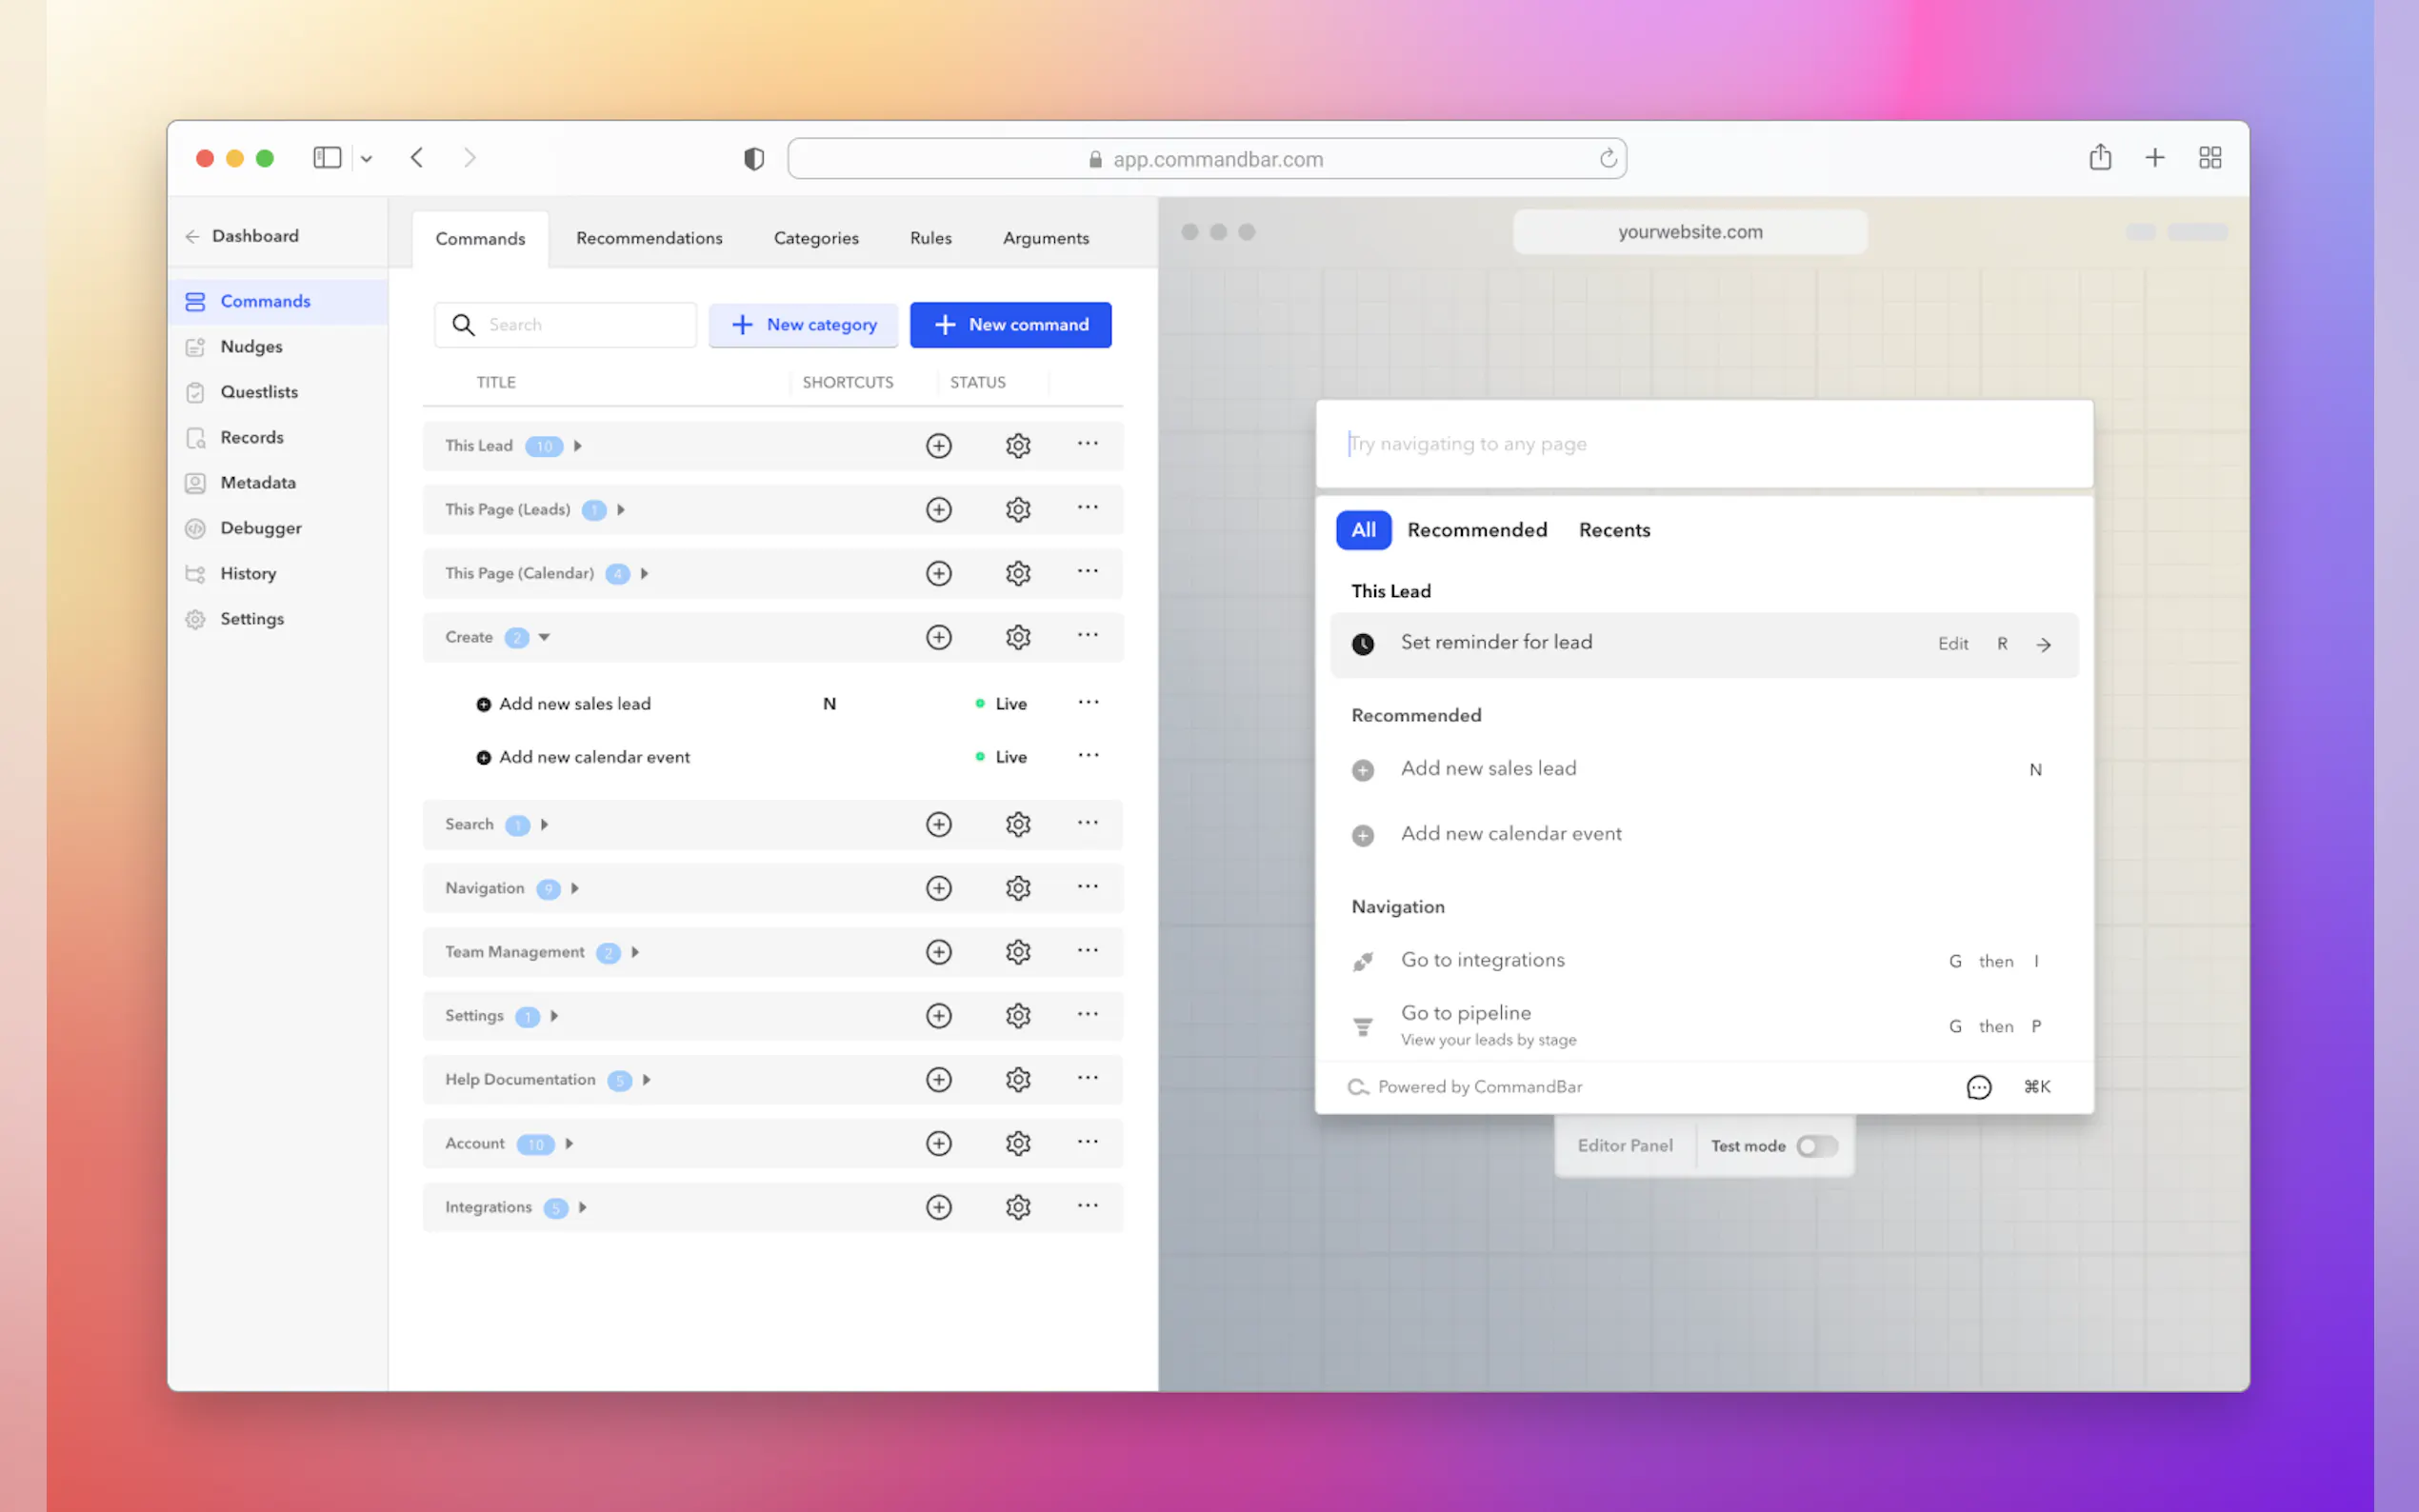Open the sidebar dropdown chevron in Safari's toolbar
Image resolution: width=2419 pixels, height=1512 pixels.
tap(367, 158)
